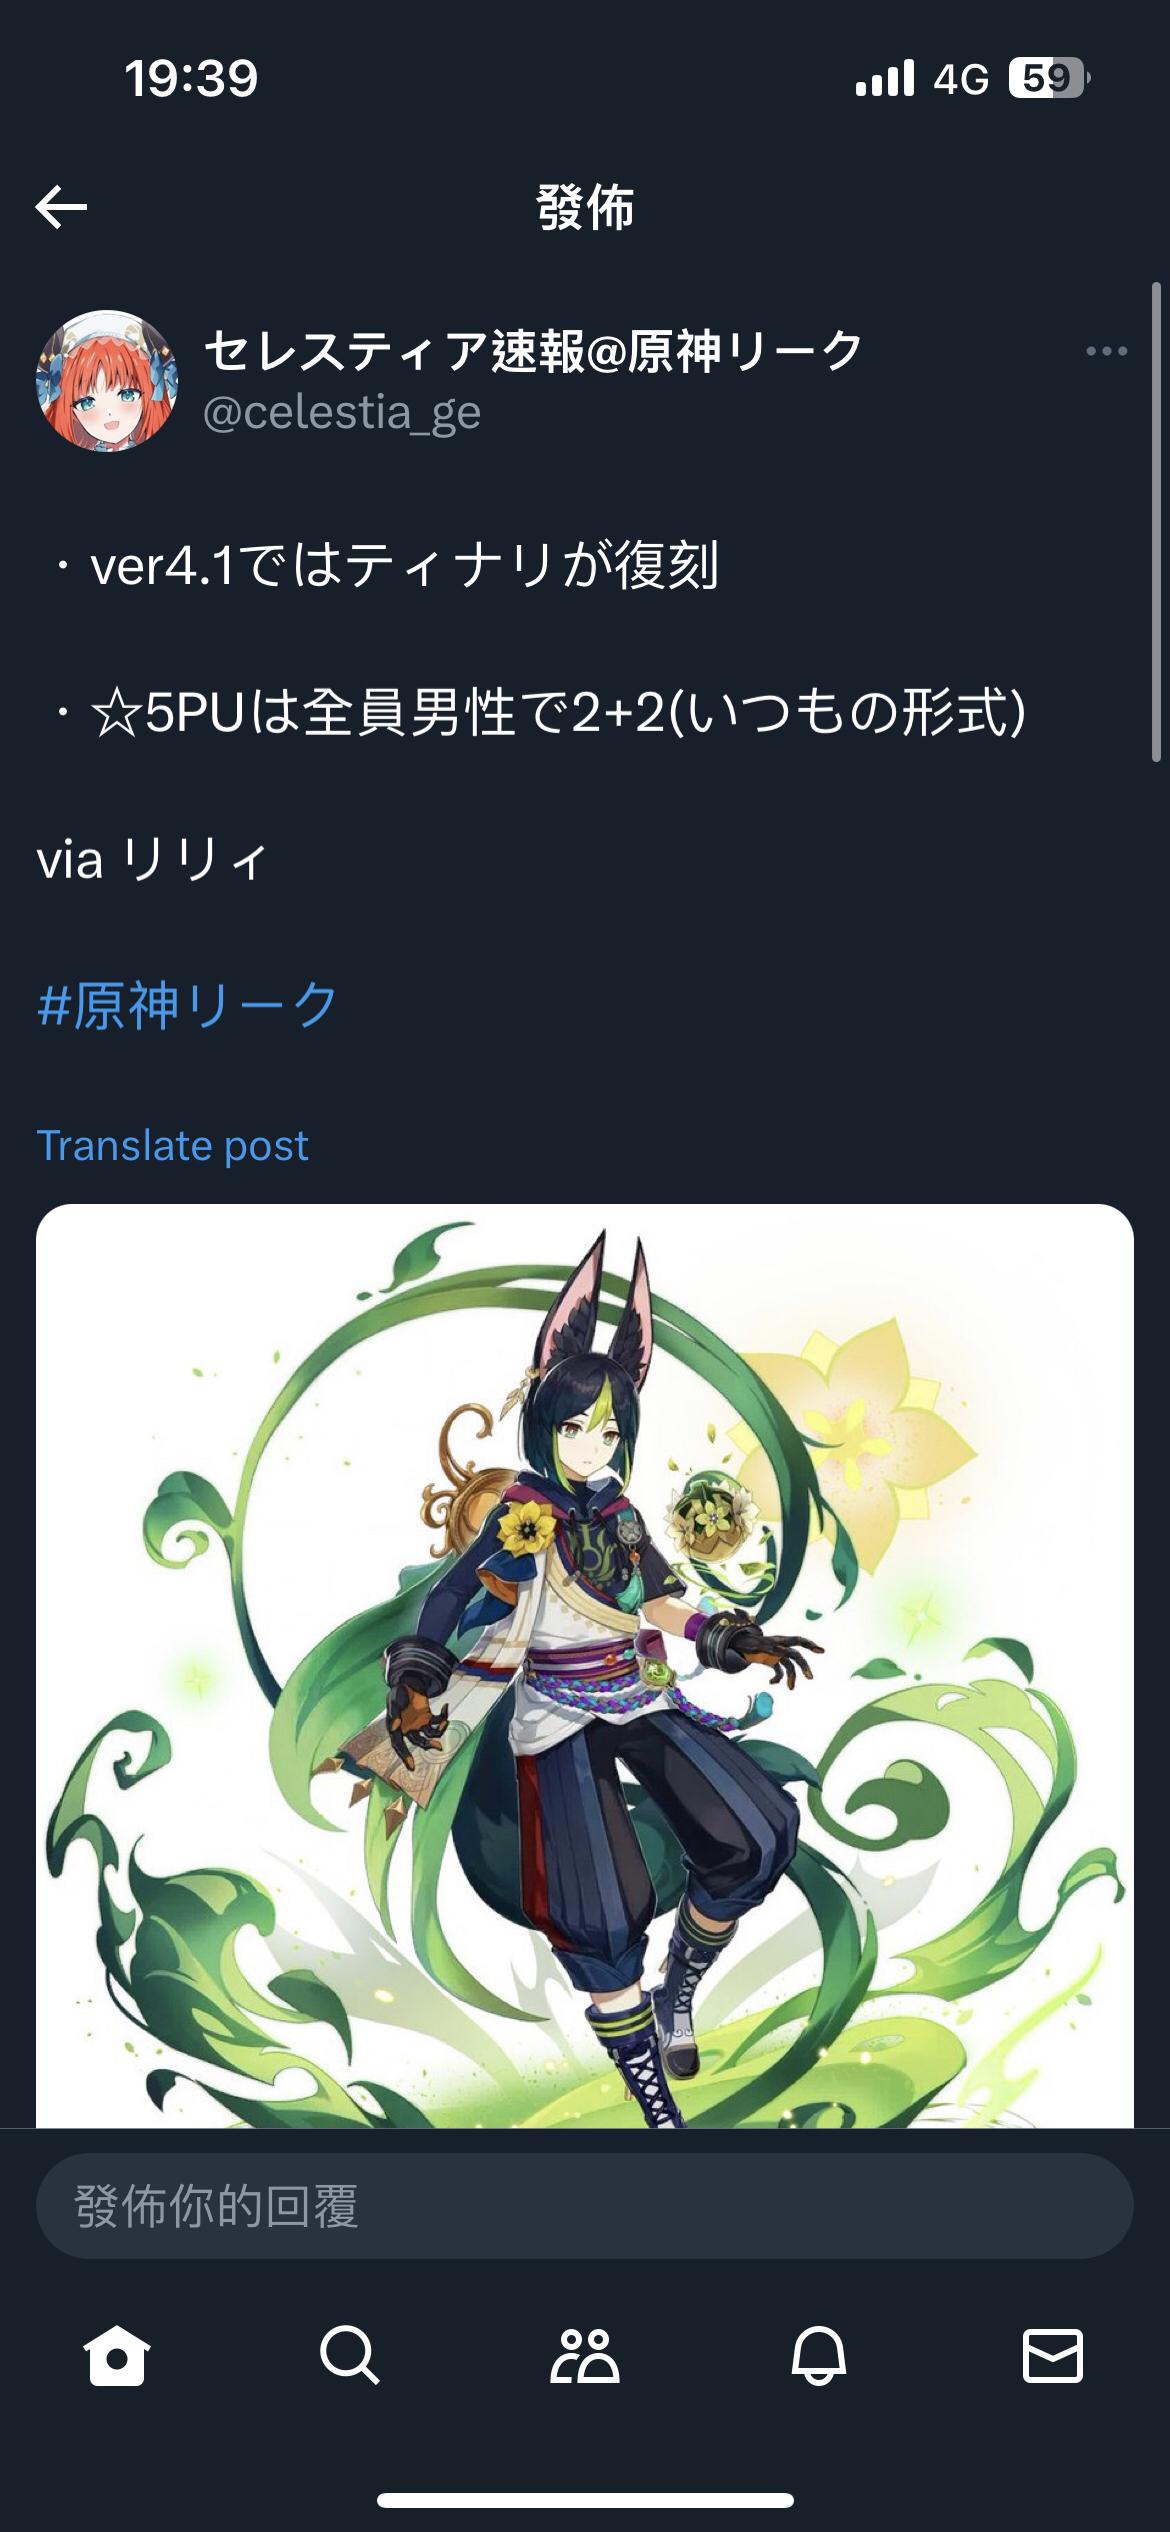Viewport: 1170px width, 2532px height.
Task: Tap the home indicator bar at bottom
Action: point(585,2500)
